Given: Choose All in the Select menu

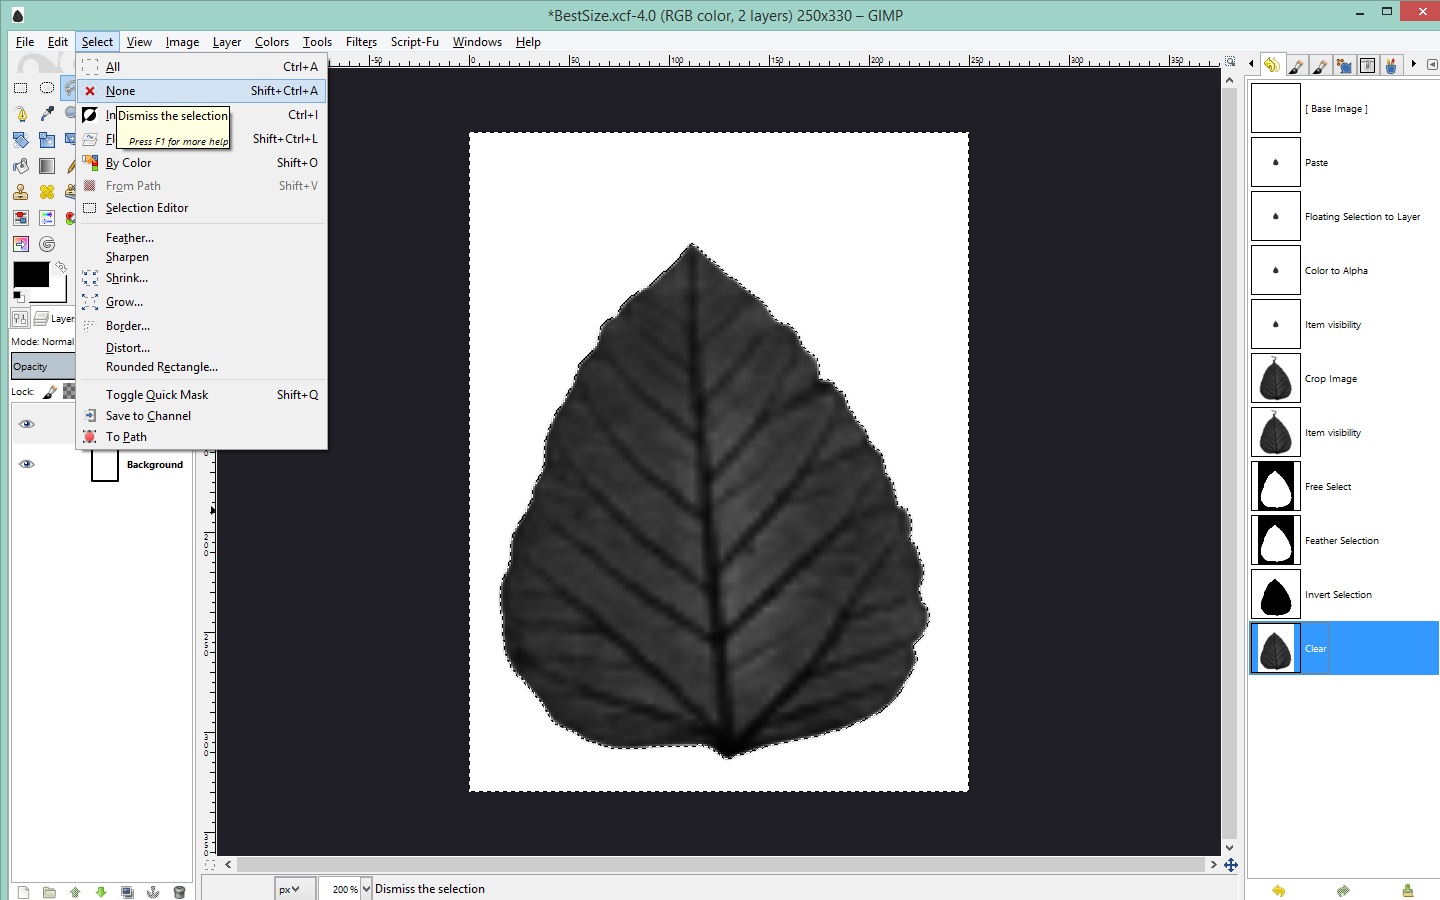Looking at the screenshot, I should 201,67.
